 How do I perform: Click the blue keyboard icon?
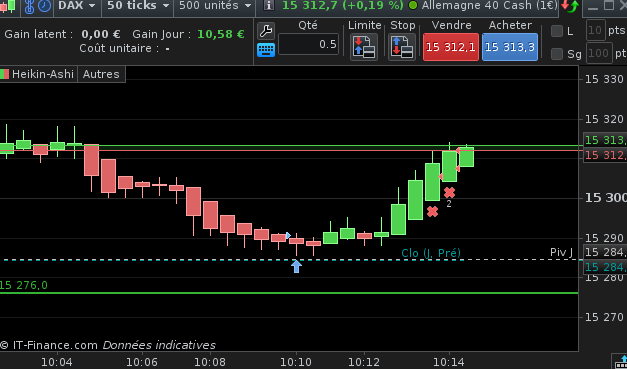tap(266, 50)
